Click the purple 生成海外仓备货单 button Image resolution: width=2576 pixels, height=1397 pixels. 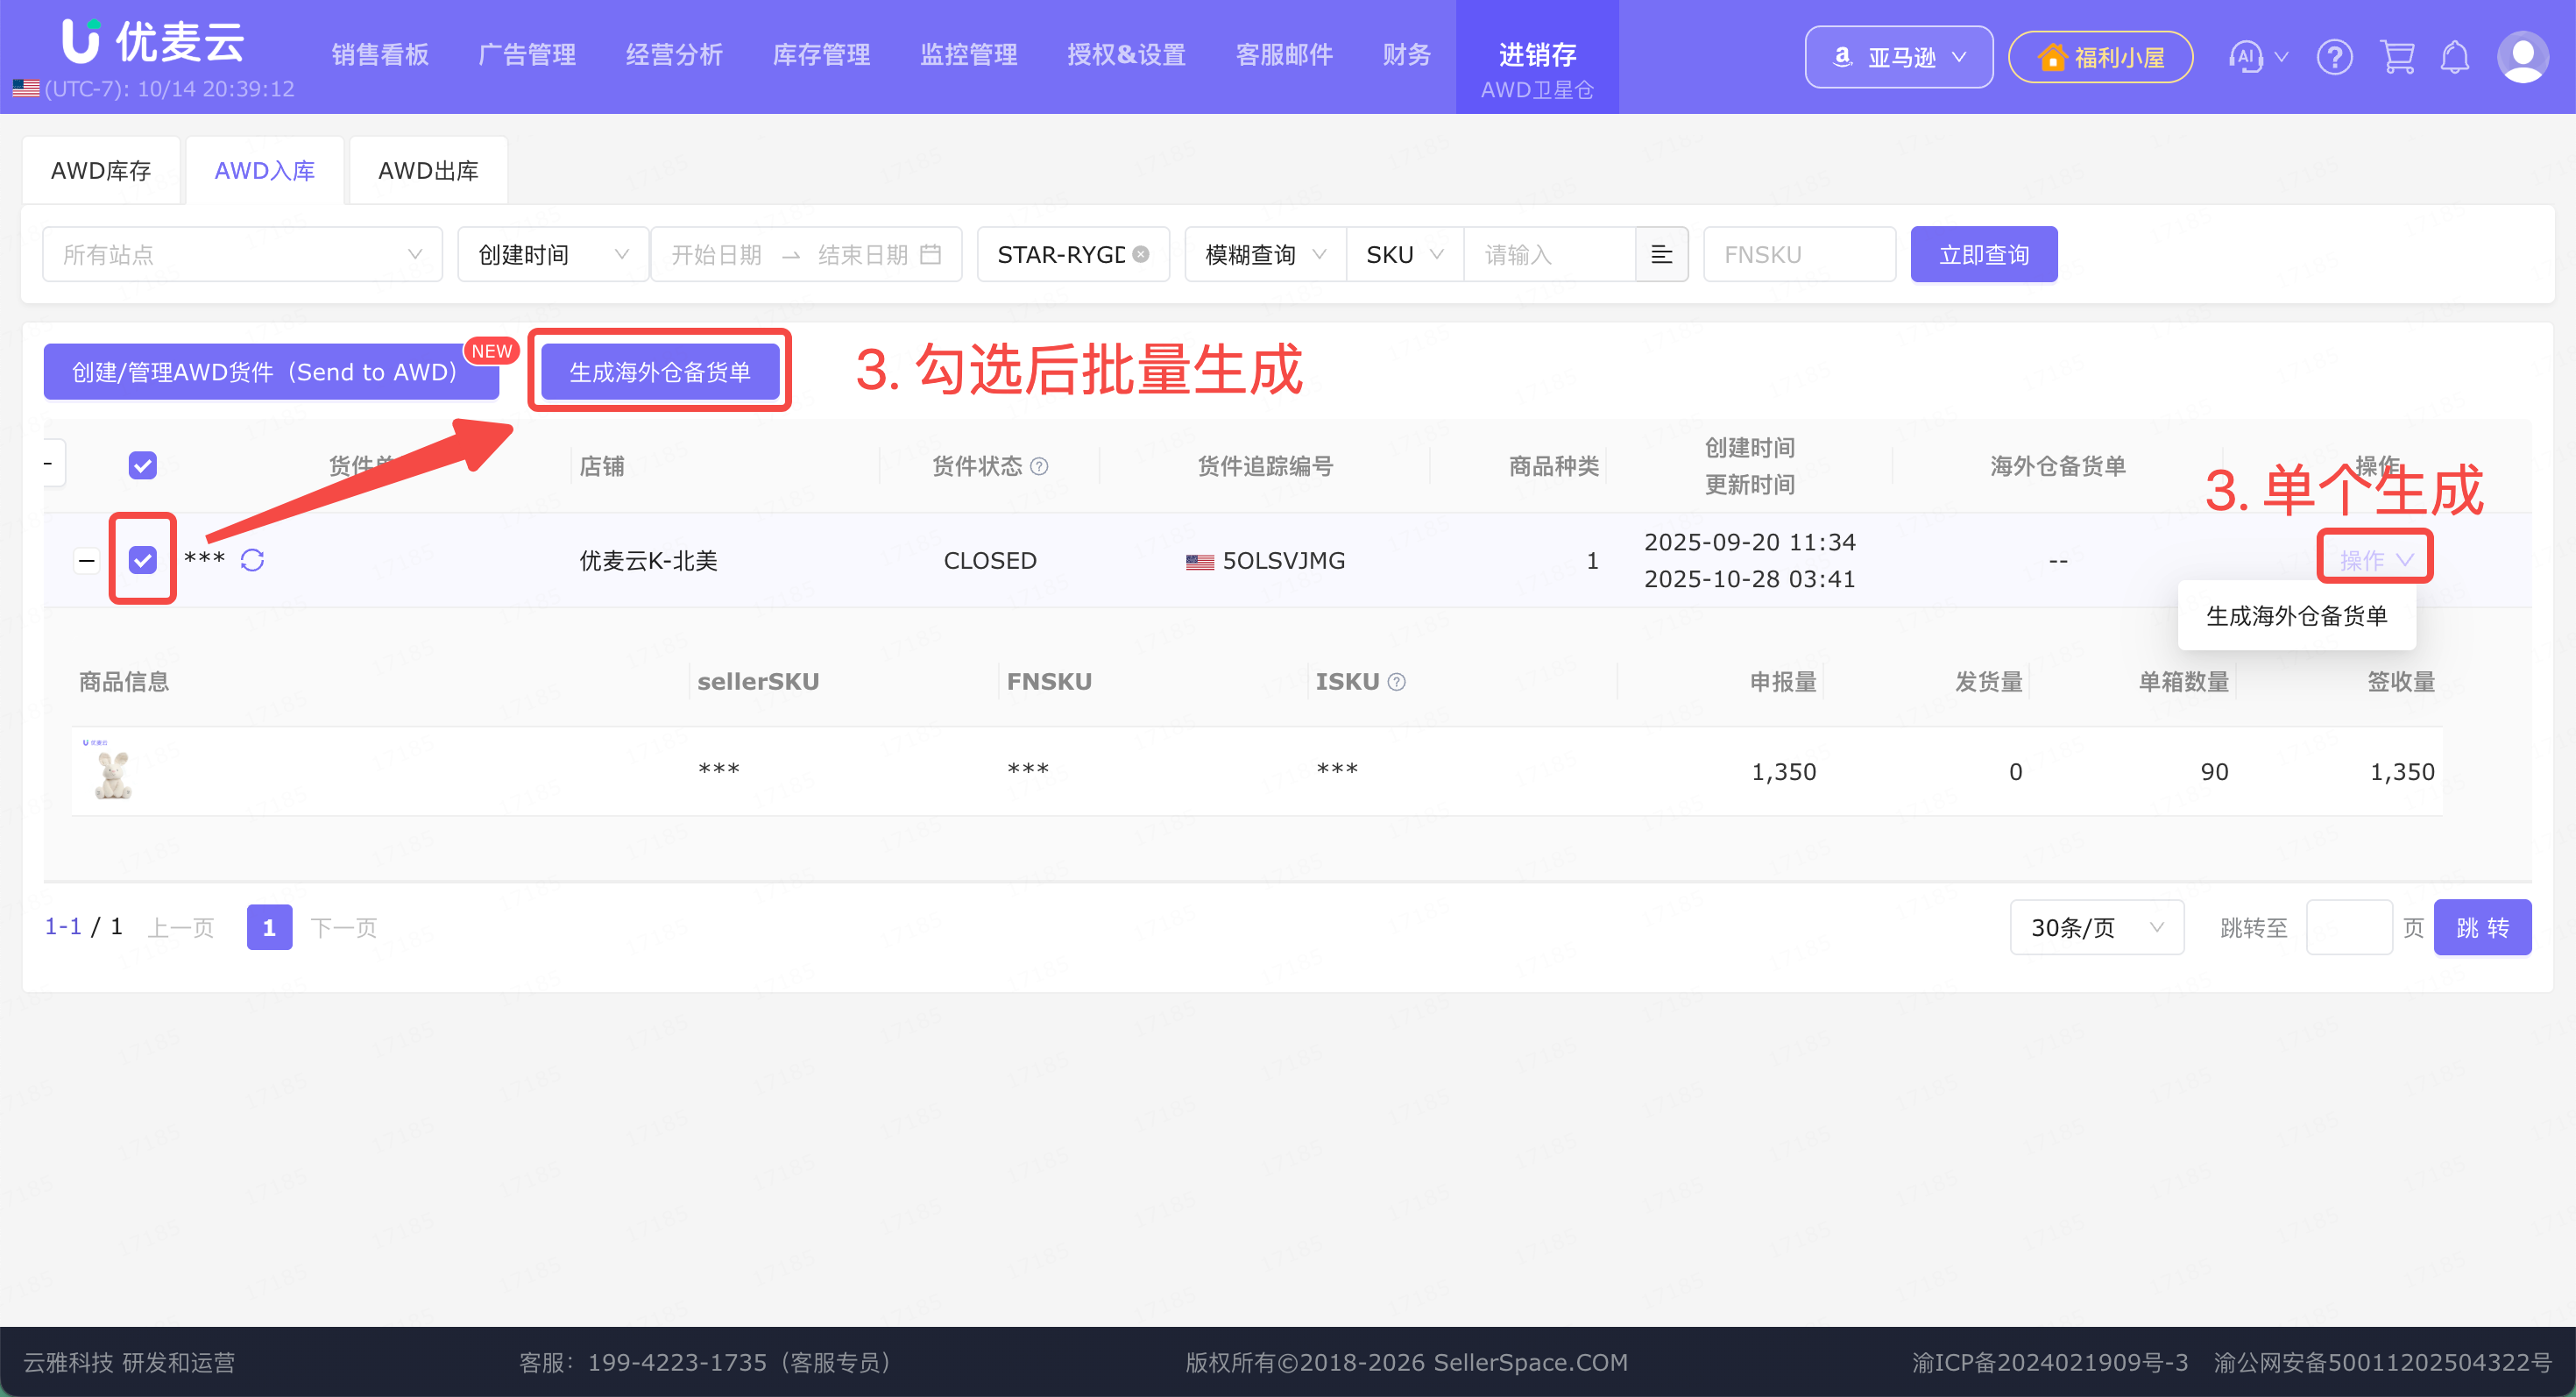click(x=660, y=372)
